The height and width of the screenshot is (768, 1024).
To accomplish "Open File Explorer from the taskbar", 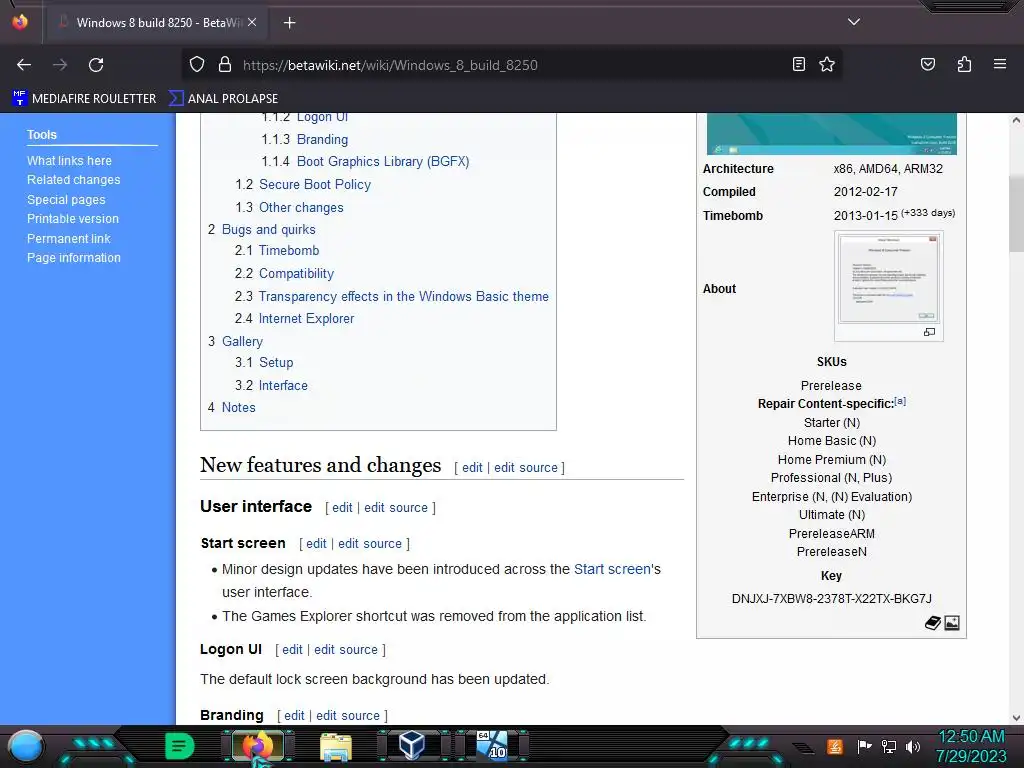I will 336,747.
